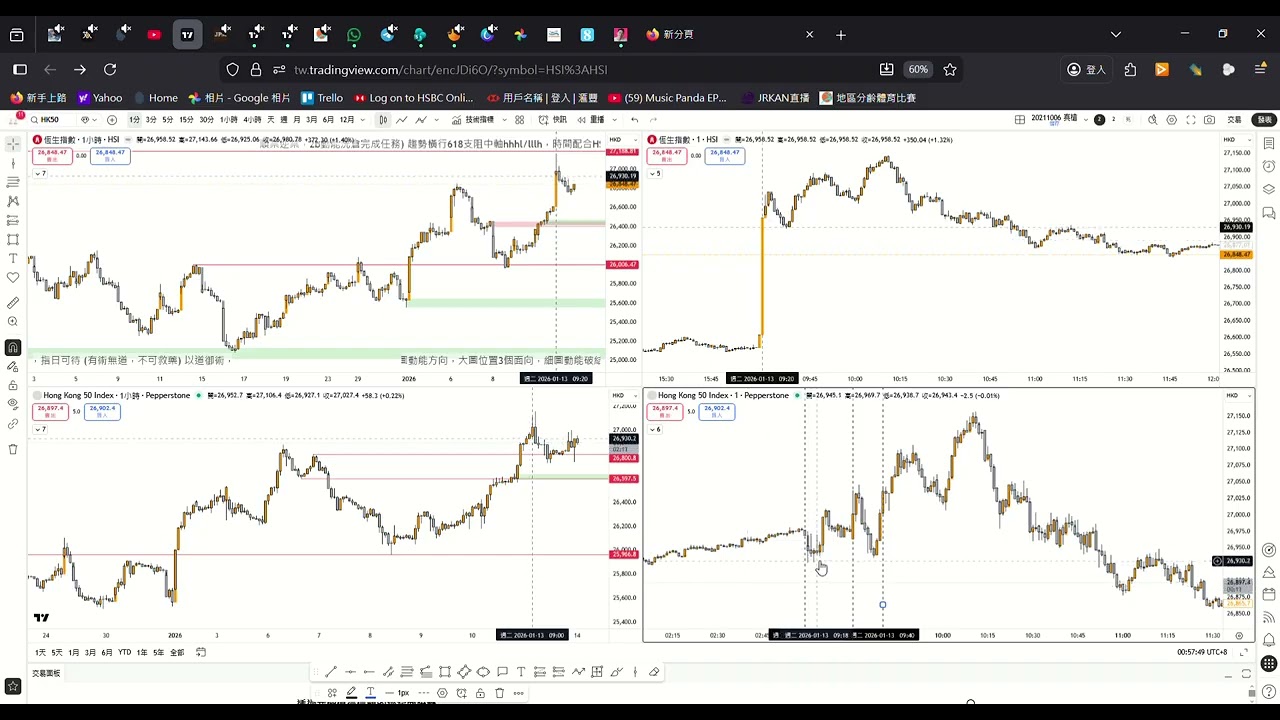
Task: Click the browser reload button
Action: tap(110, 69)
